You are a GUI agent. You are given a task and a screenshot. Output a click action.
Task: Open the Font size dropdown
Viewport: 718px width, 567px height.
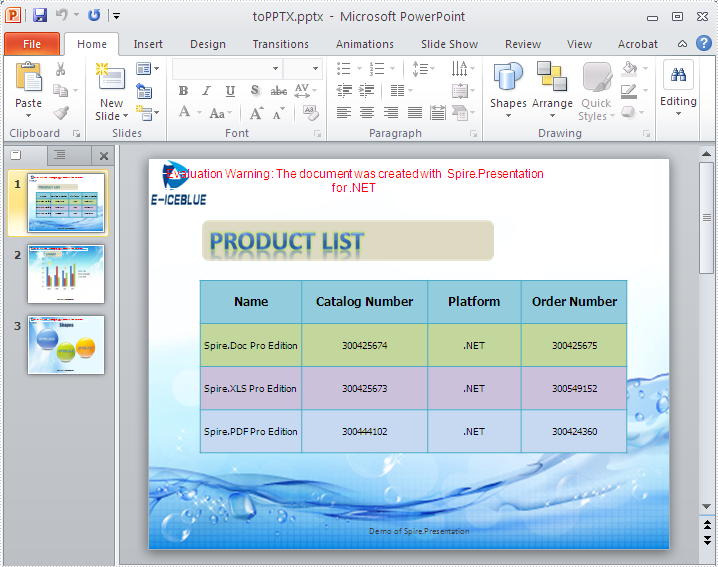[x=315, y=69]
